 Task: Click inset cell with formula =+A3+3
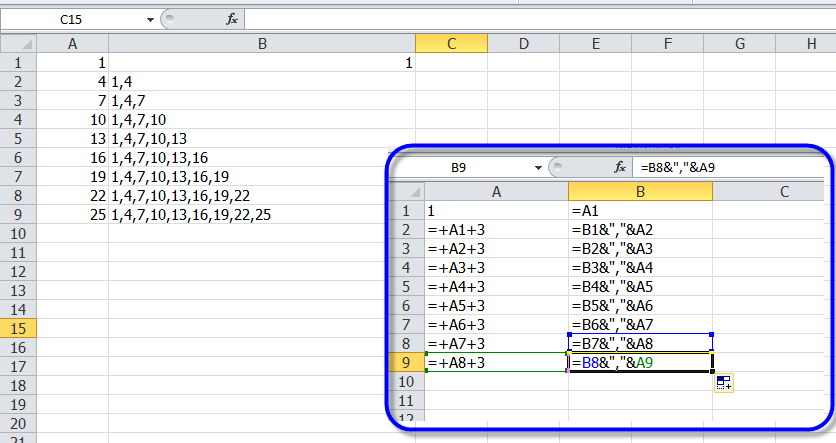click(496, 268)
